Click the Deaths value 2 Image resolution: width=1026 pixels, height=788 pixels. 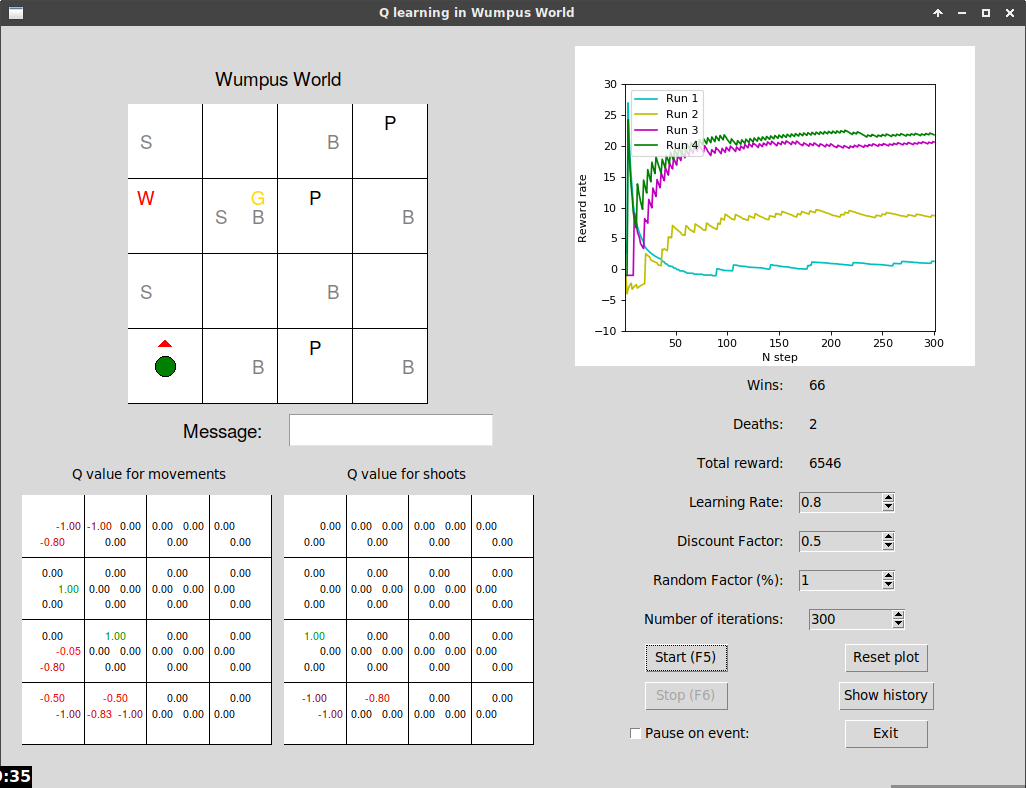(x=813, y=424)
